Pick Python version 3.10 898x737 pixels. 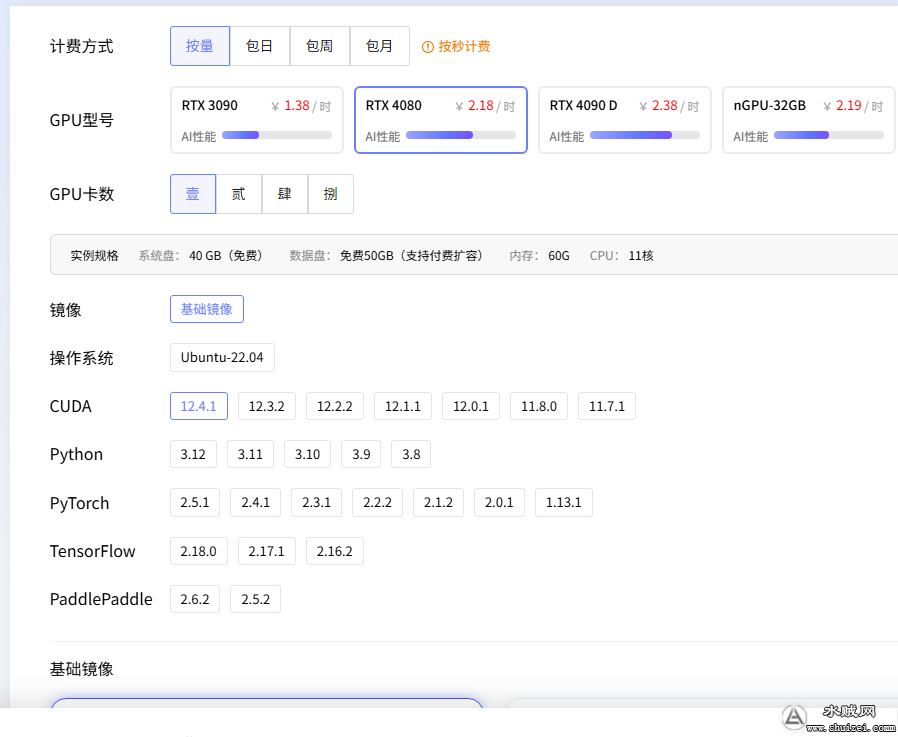[307, 454]
